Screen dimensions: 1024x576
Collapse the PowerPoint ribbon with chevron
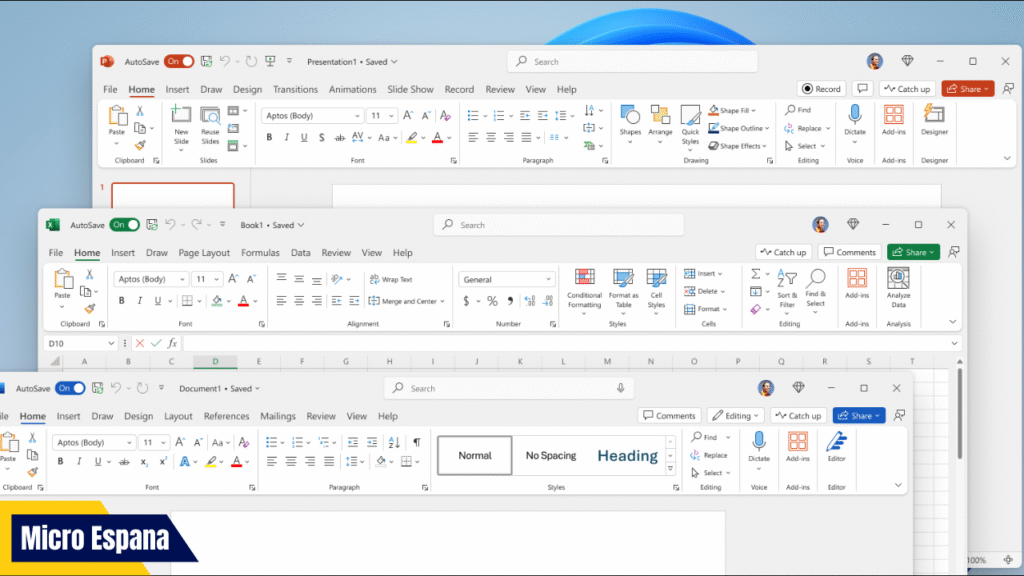pyautogui.click(x=1007, y=158)
